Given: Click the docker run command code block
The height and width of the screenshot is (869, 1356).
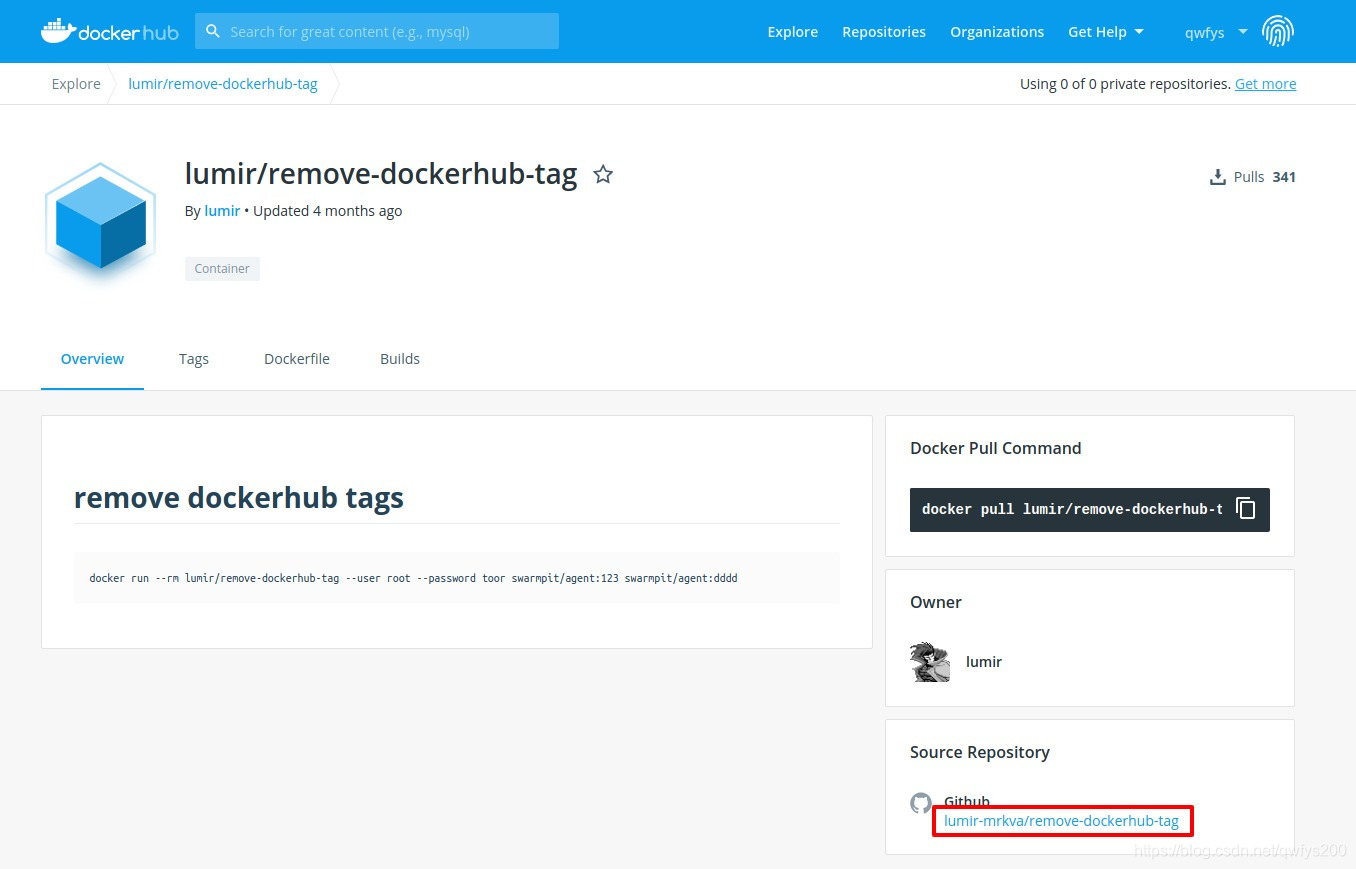Looking at the screenshot, I should pos(457,578).
